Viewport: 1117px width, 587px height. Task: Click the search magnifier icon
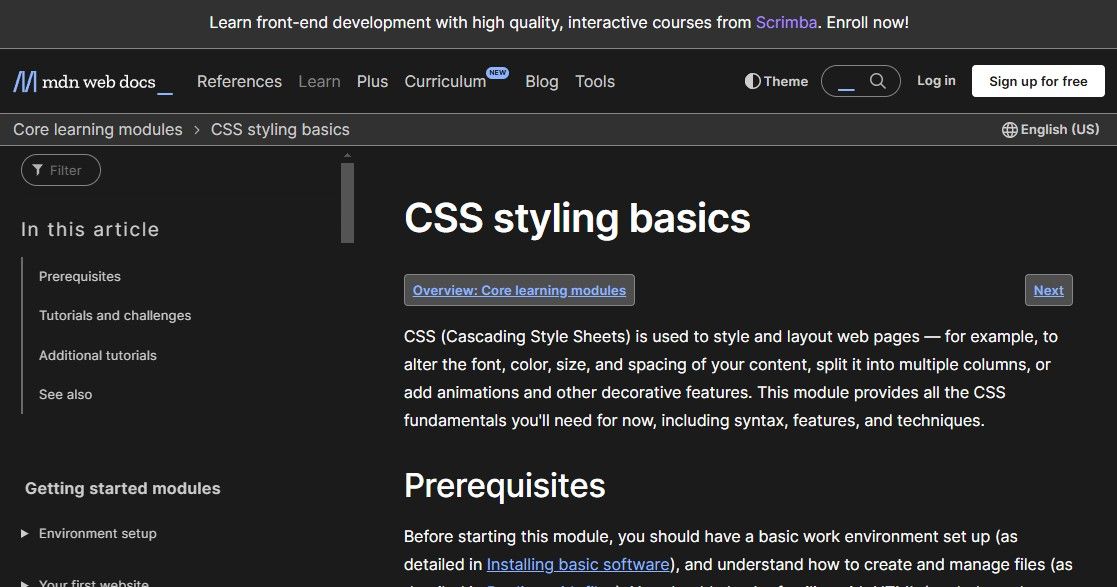(878, 81)
